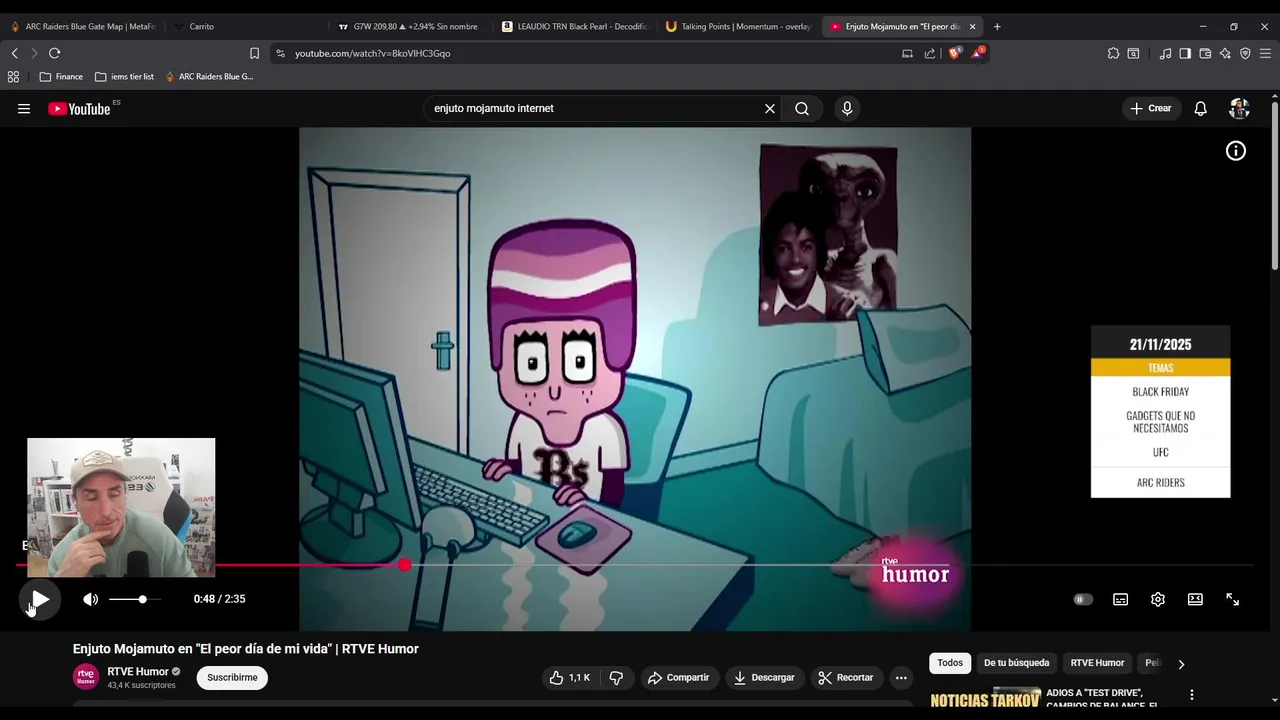Open a new browser tab

pos(997,27)
